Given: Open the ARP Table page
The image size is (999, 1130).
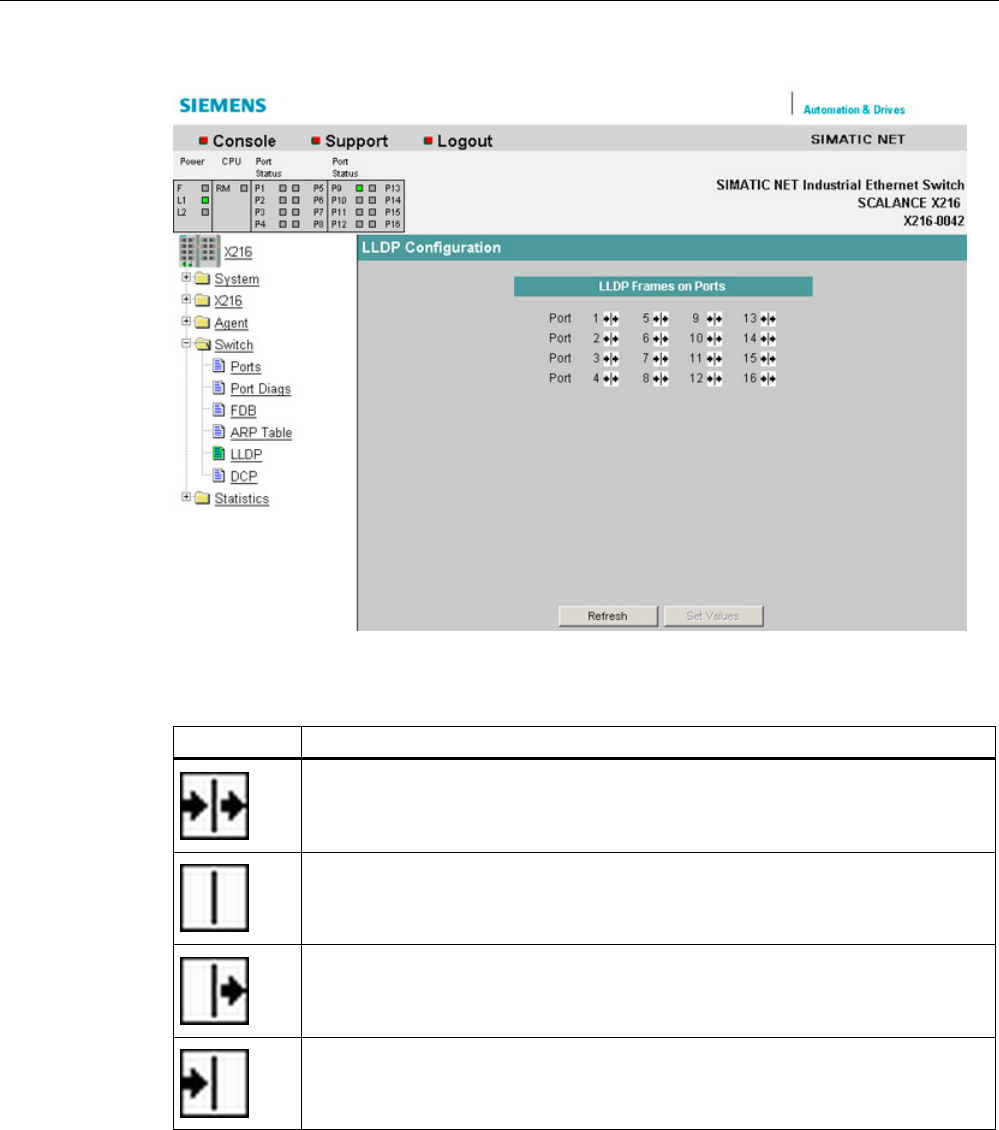Looking at the screenshot, I should 261,432.
